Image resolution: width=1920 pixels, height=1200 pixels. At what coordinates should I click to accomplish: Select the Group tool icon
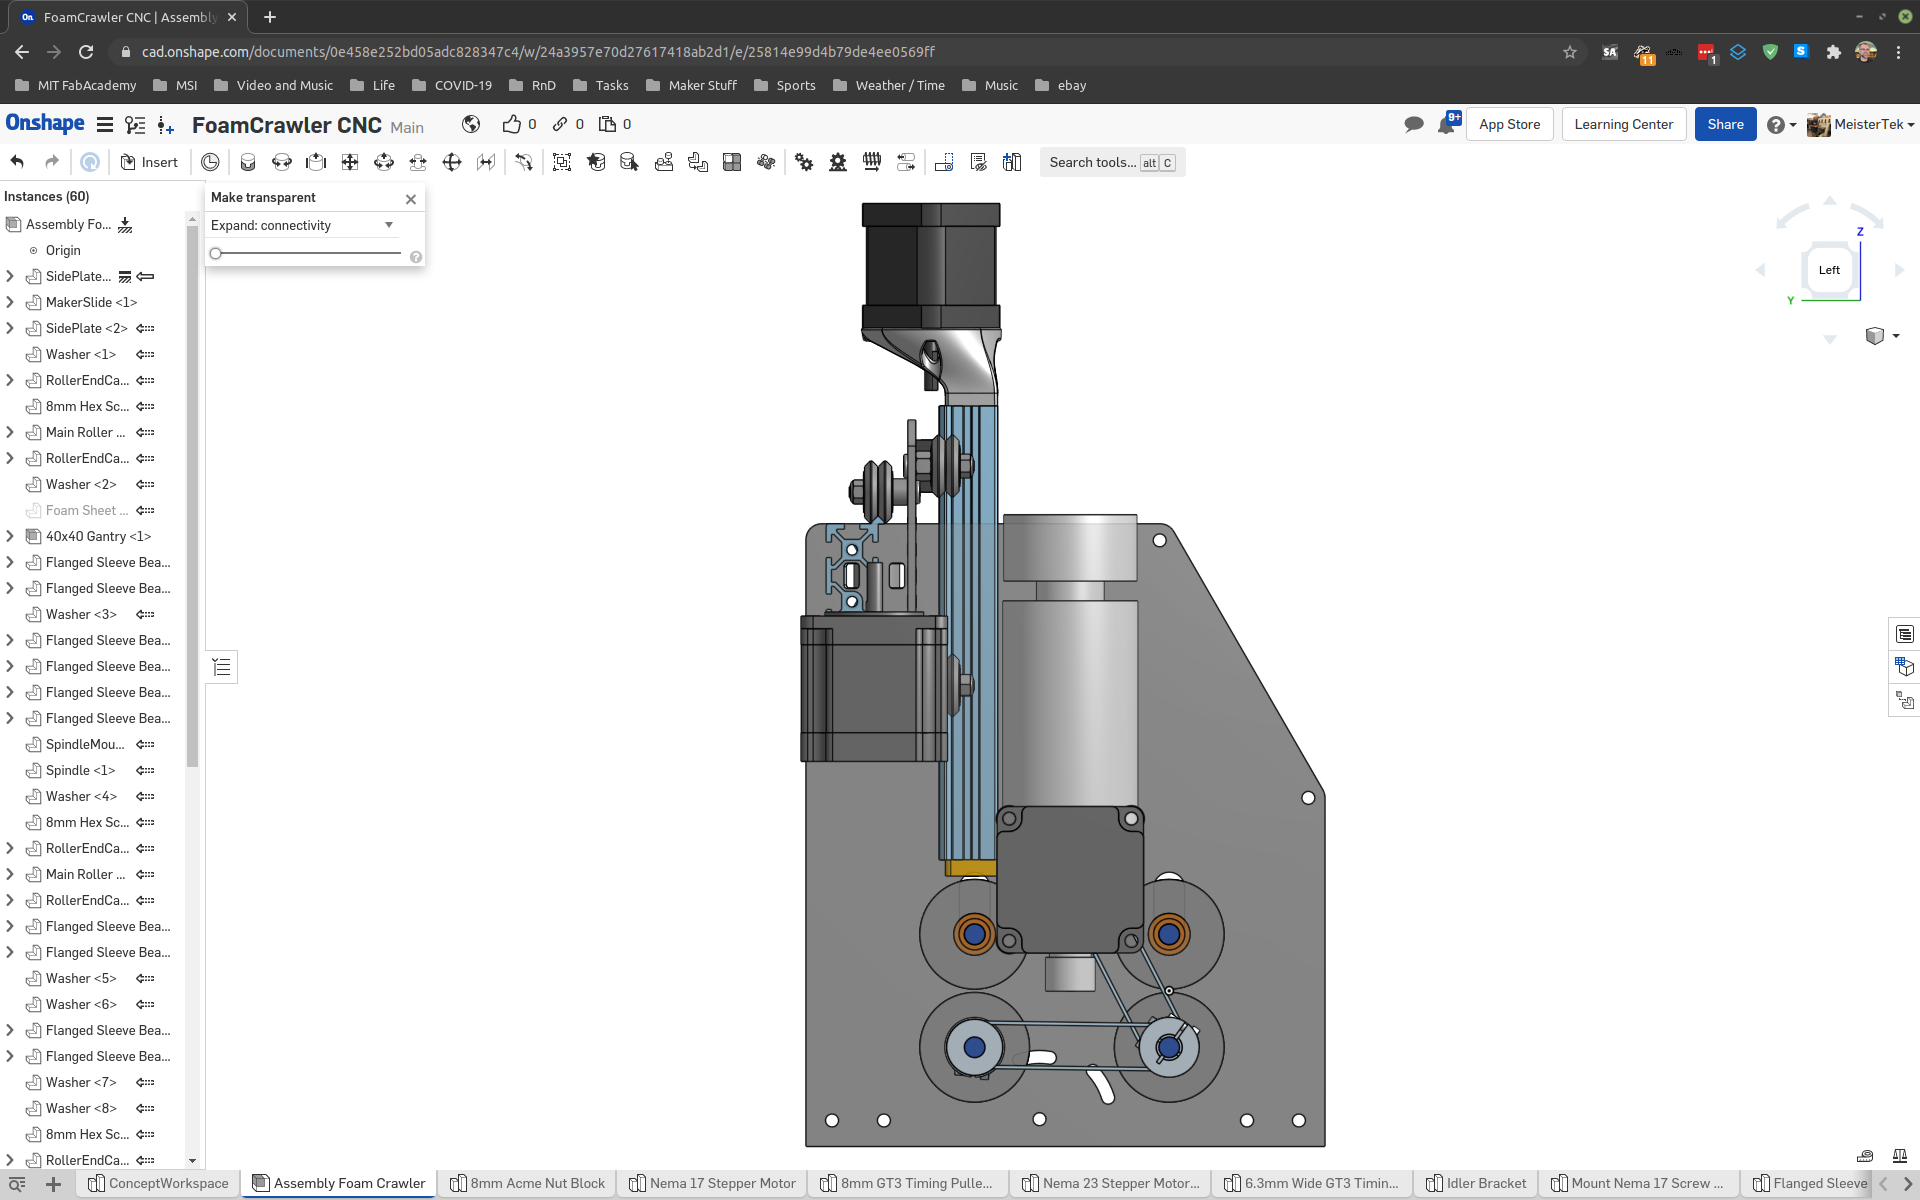click(562, 162)
